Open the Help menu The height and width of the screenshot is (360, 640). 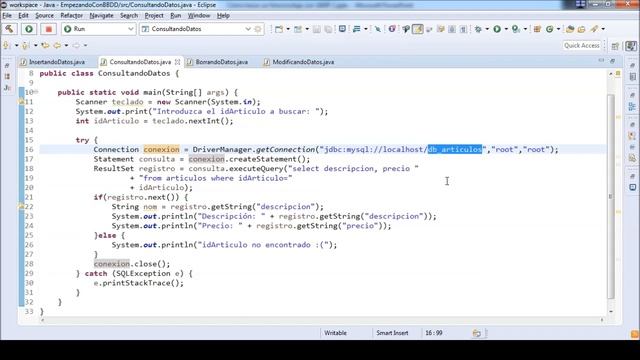click(x=223, y=16)
